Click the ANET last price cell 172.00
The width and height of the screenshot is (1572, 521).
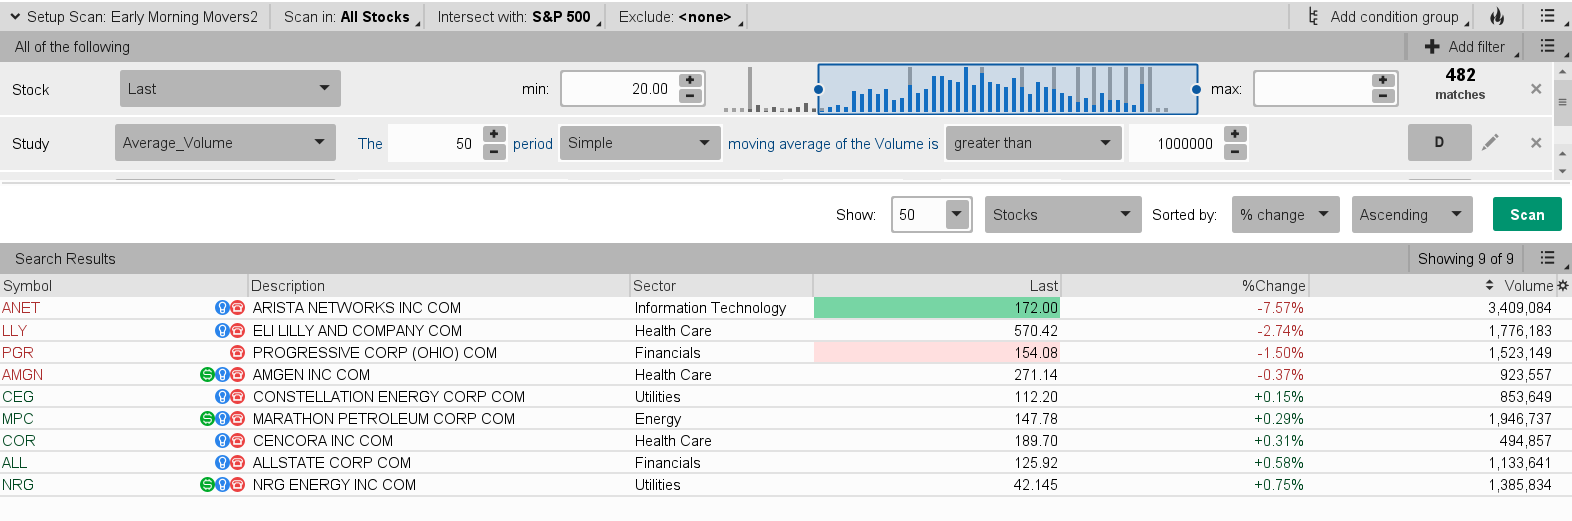coord(937,308)
